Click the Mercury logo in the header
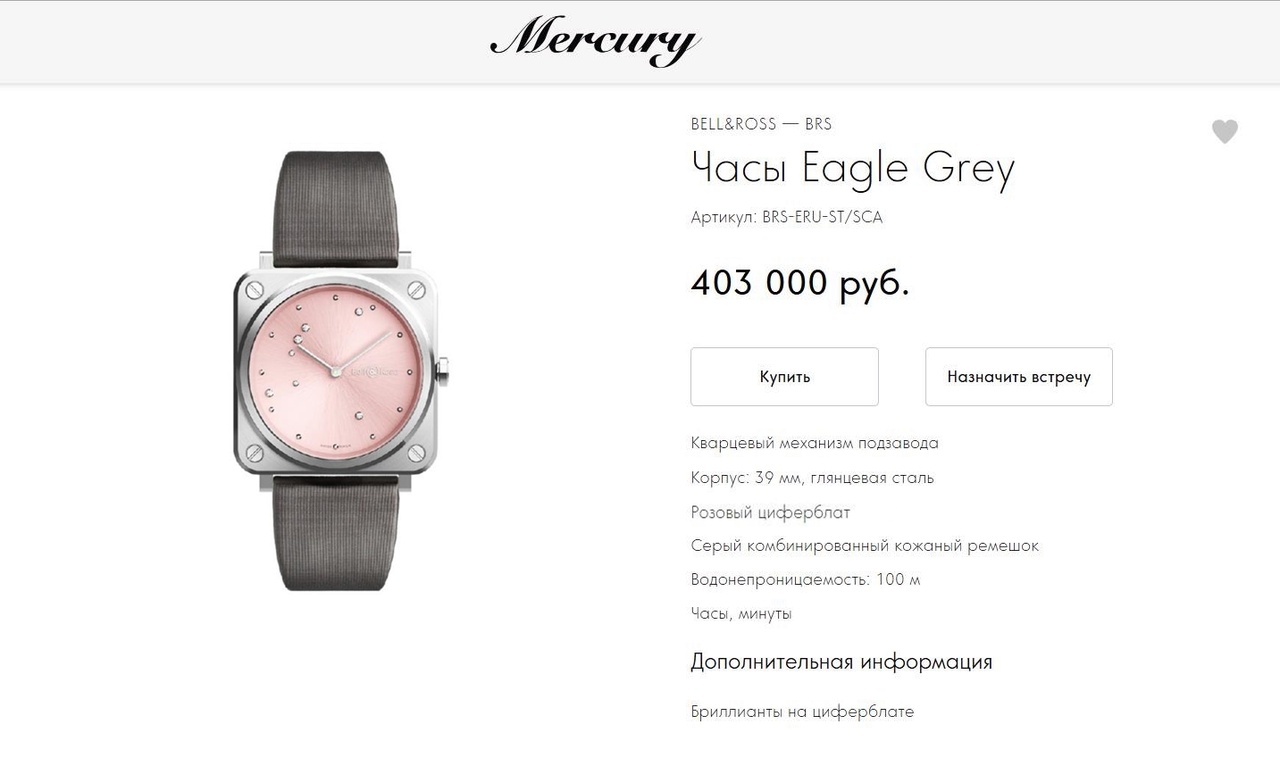Image resolution: width=1280 pixels, height=766 pixels. click(595, 41)
